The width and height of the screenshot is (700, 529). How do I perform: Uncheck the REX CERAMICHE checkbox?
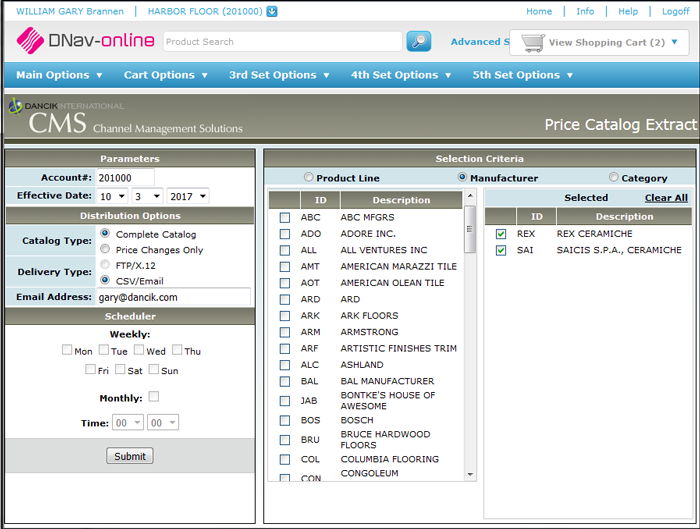tap(501, 234)
